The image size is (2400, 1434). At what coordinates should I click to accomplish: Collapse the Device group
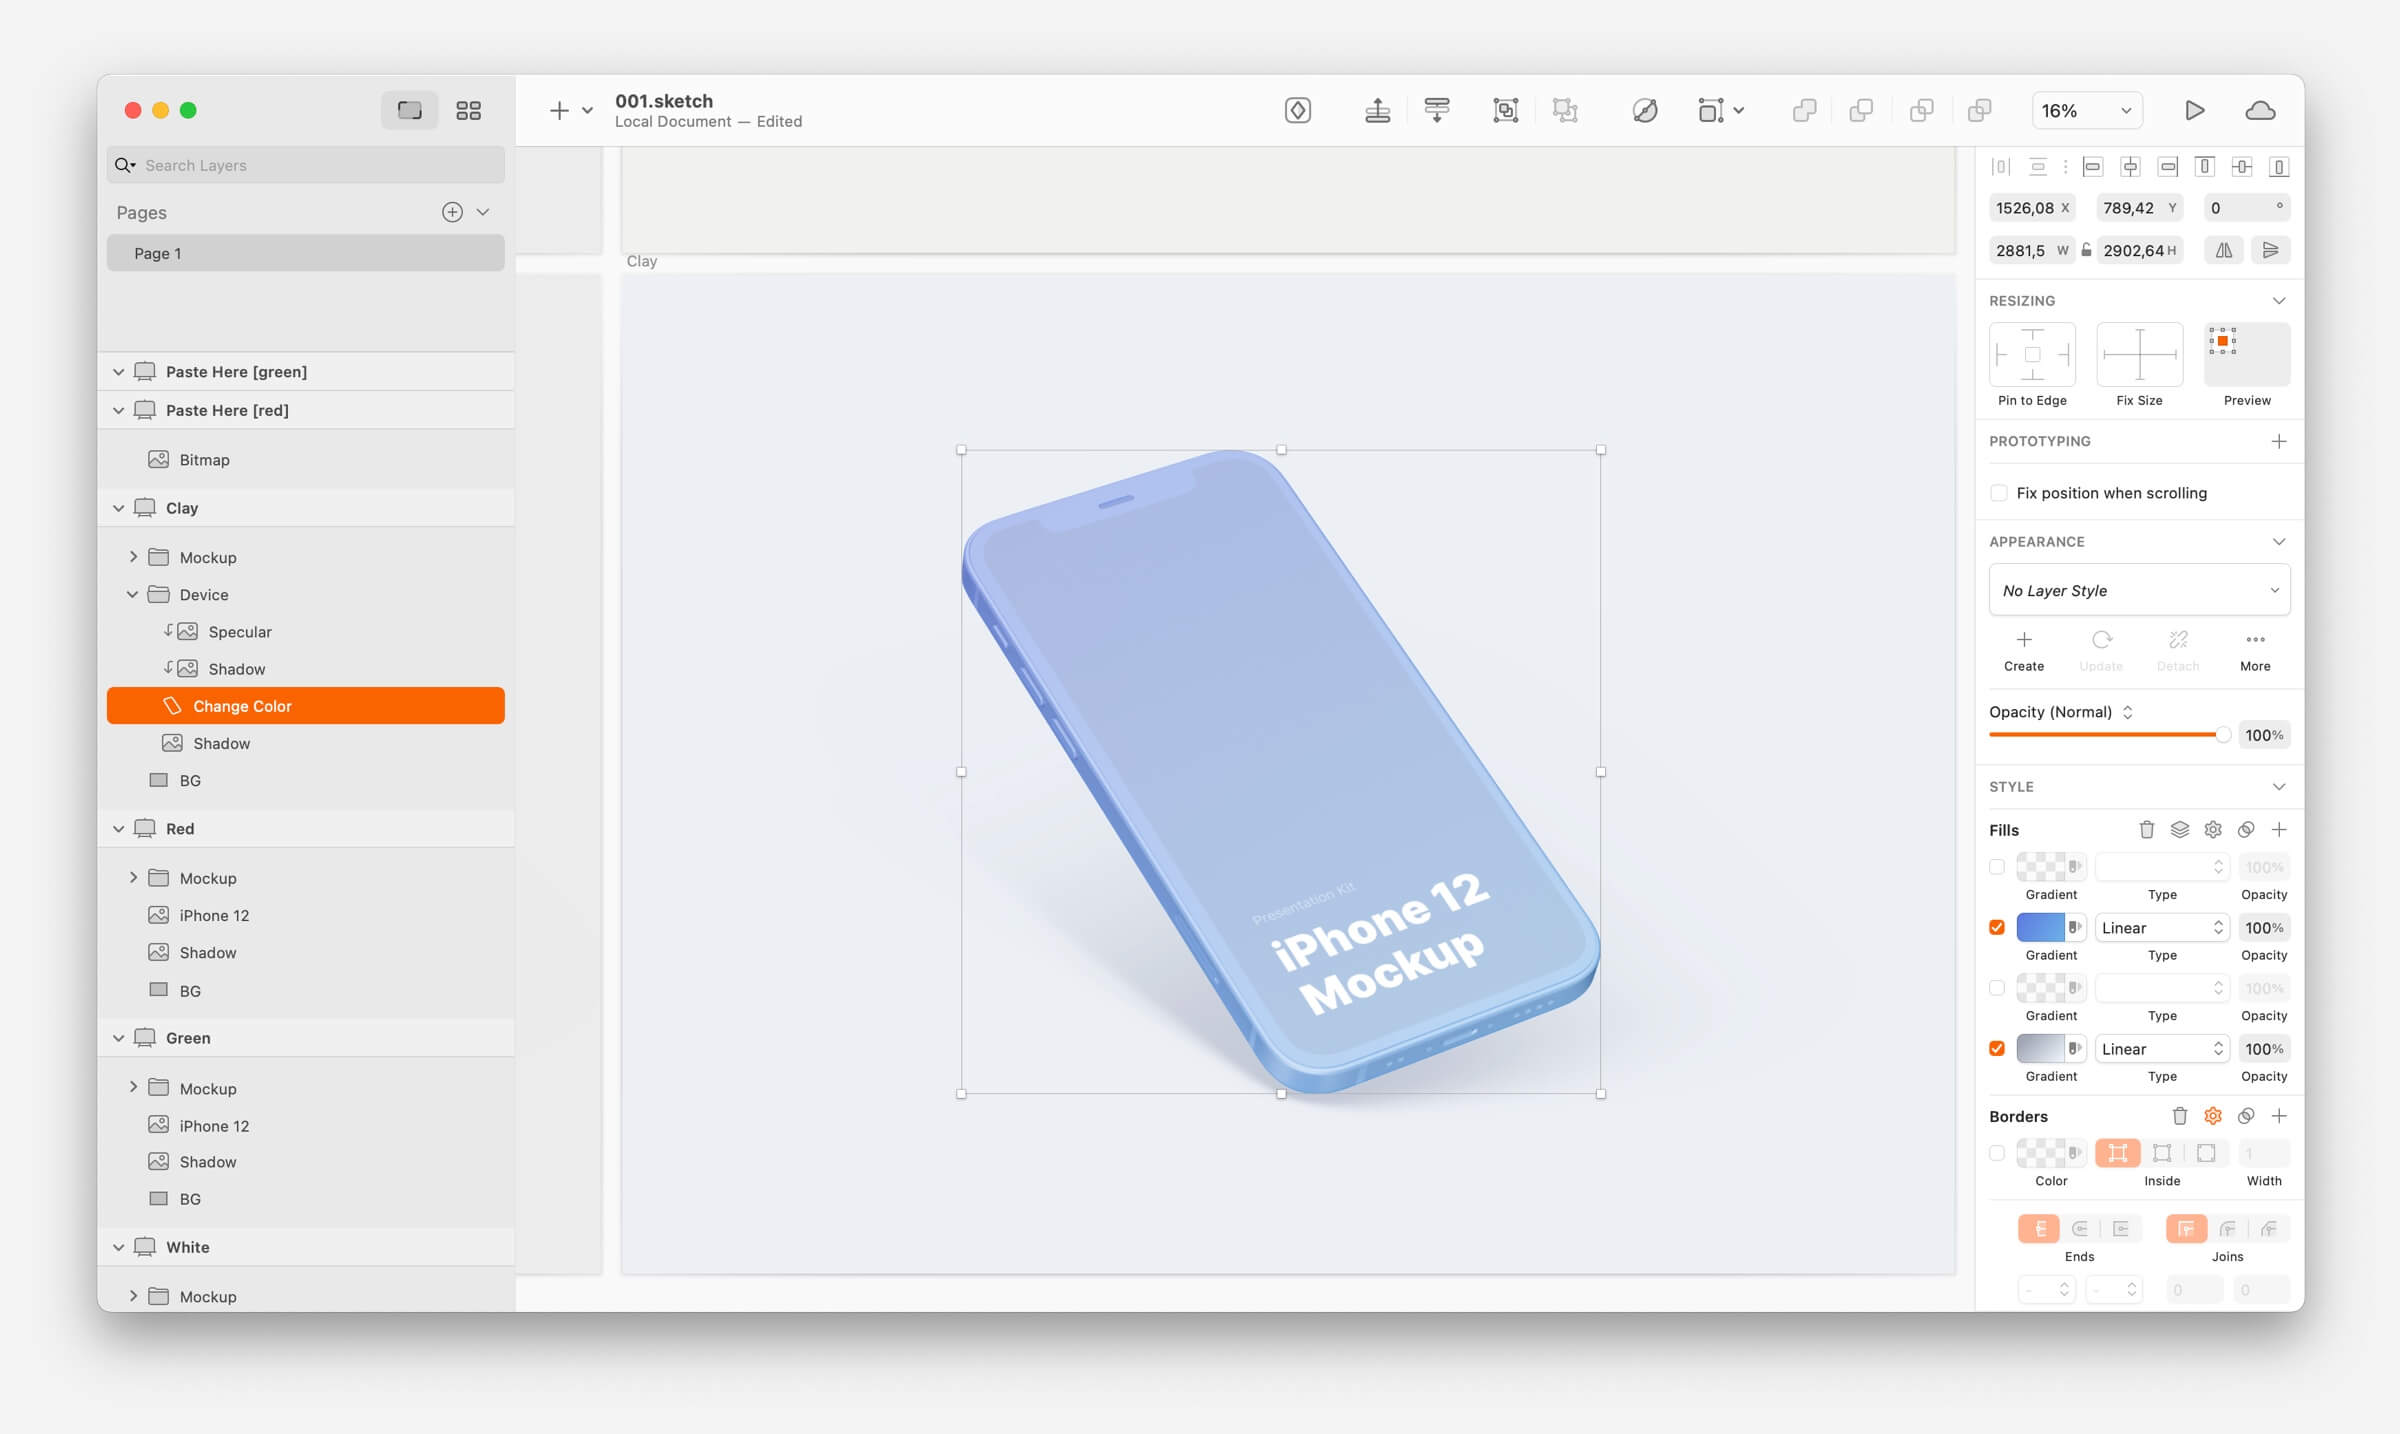[132, 594]
